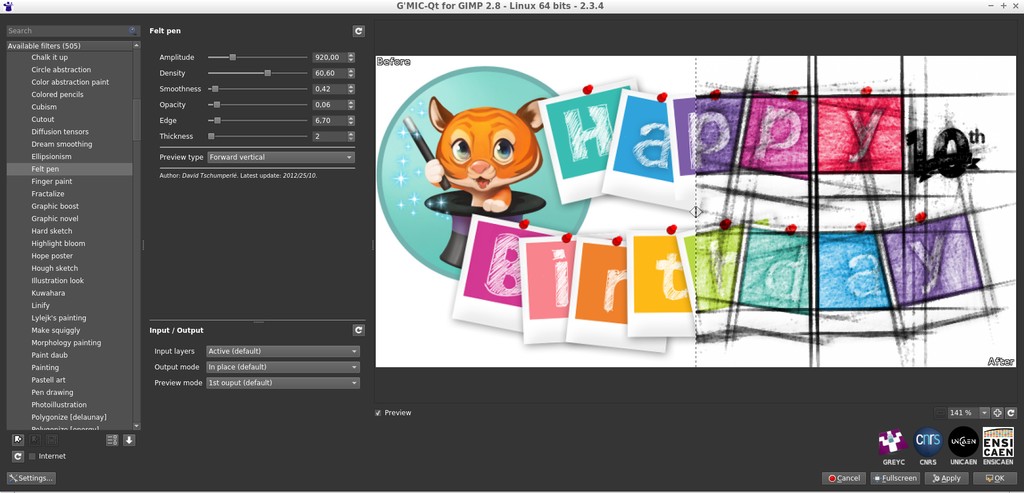Click the add fave icon below the filter list

point(18,440)
